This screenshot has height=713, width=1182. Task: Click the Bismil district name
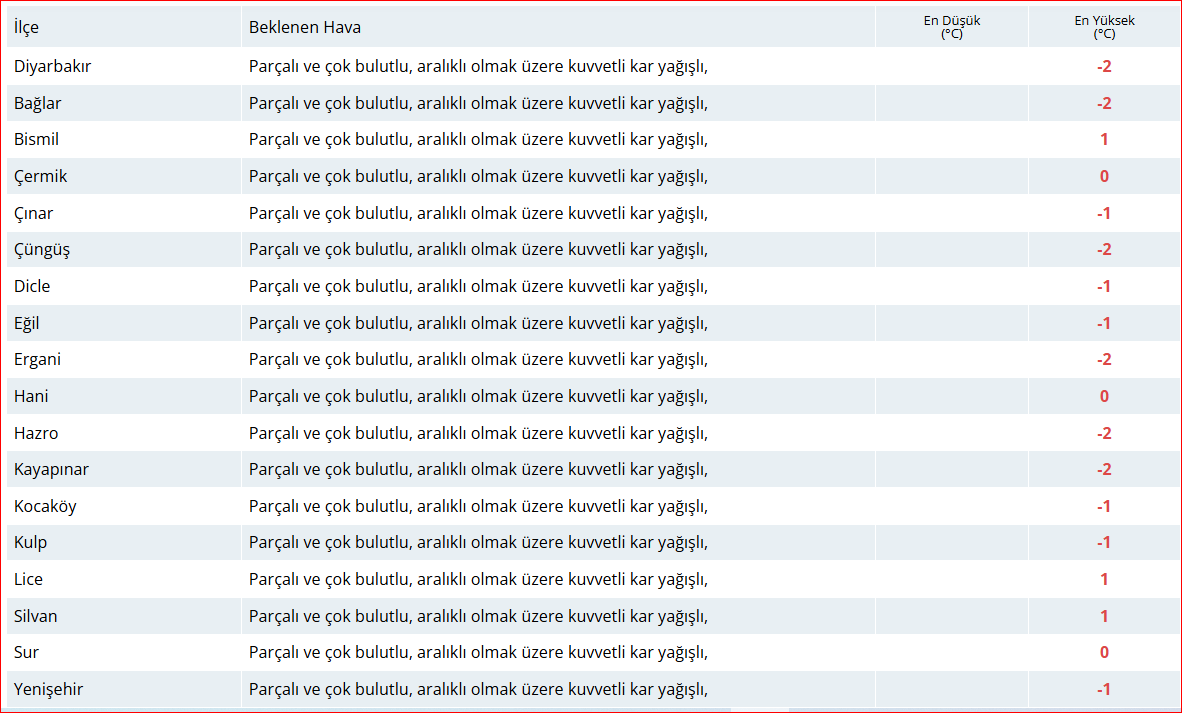coord(37,139)
